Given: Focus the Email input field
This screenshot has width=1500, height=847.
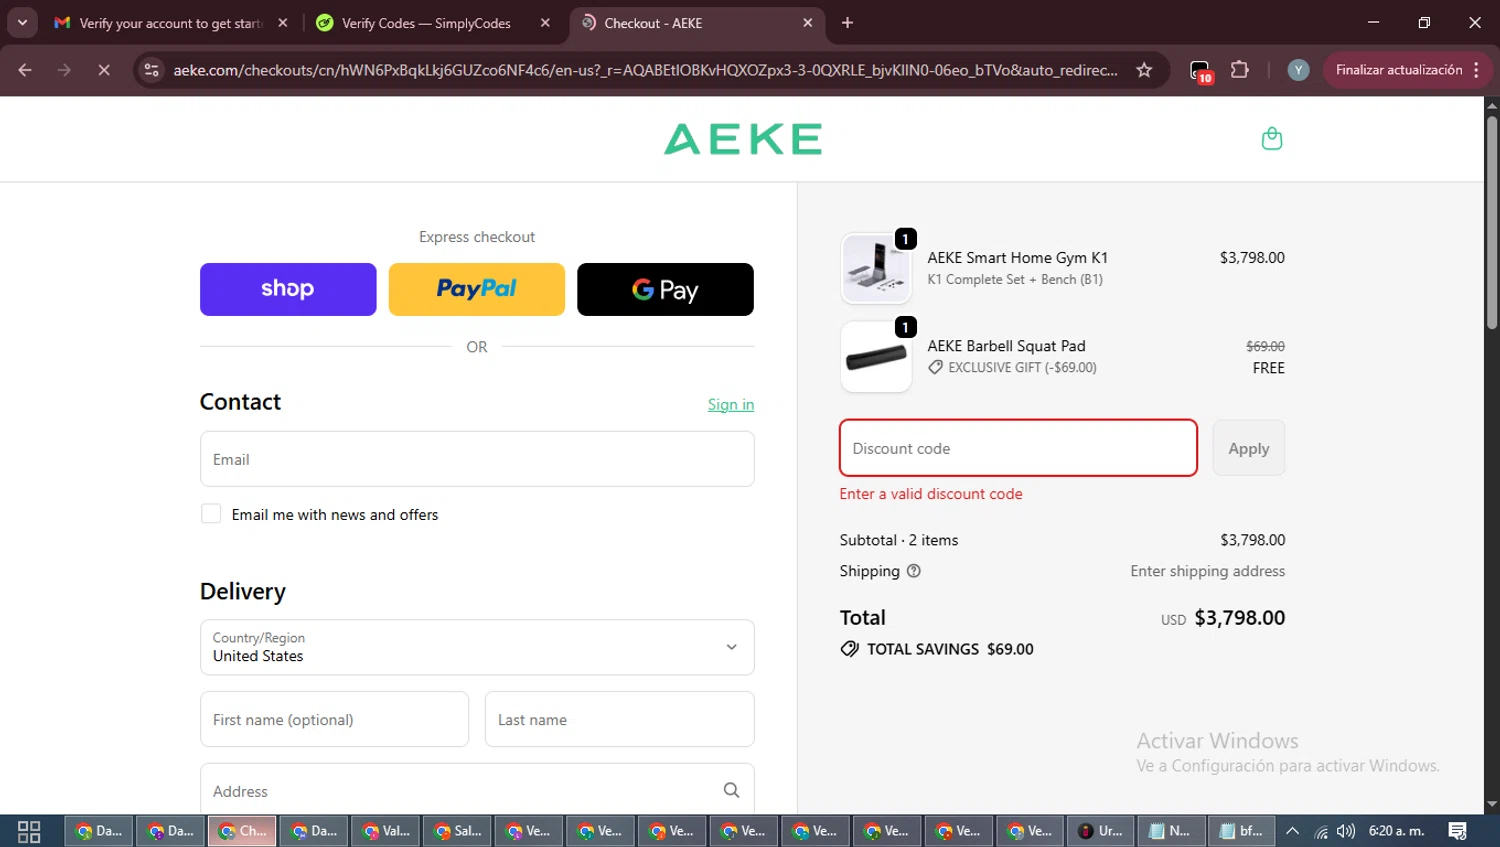Looking at the screenshot, I should tap(477, 459).
